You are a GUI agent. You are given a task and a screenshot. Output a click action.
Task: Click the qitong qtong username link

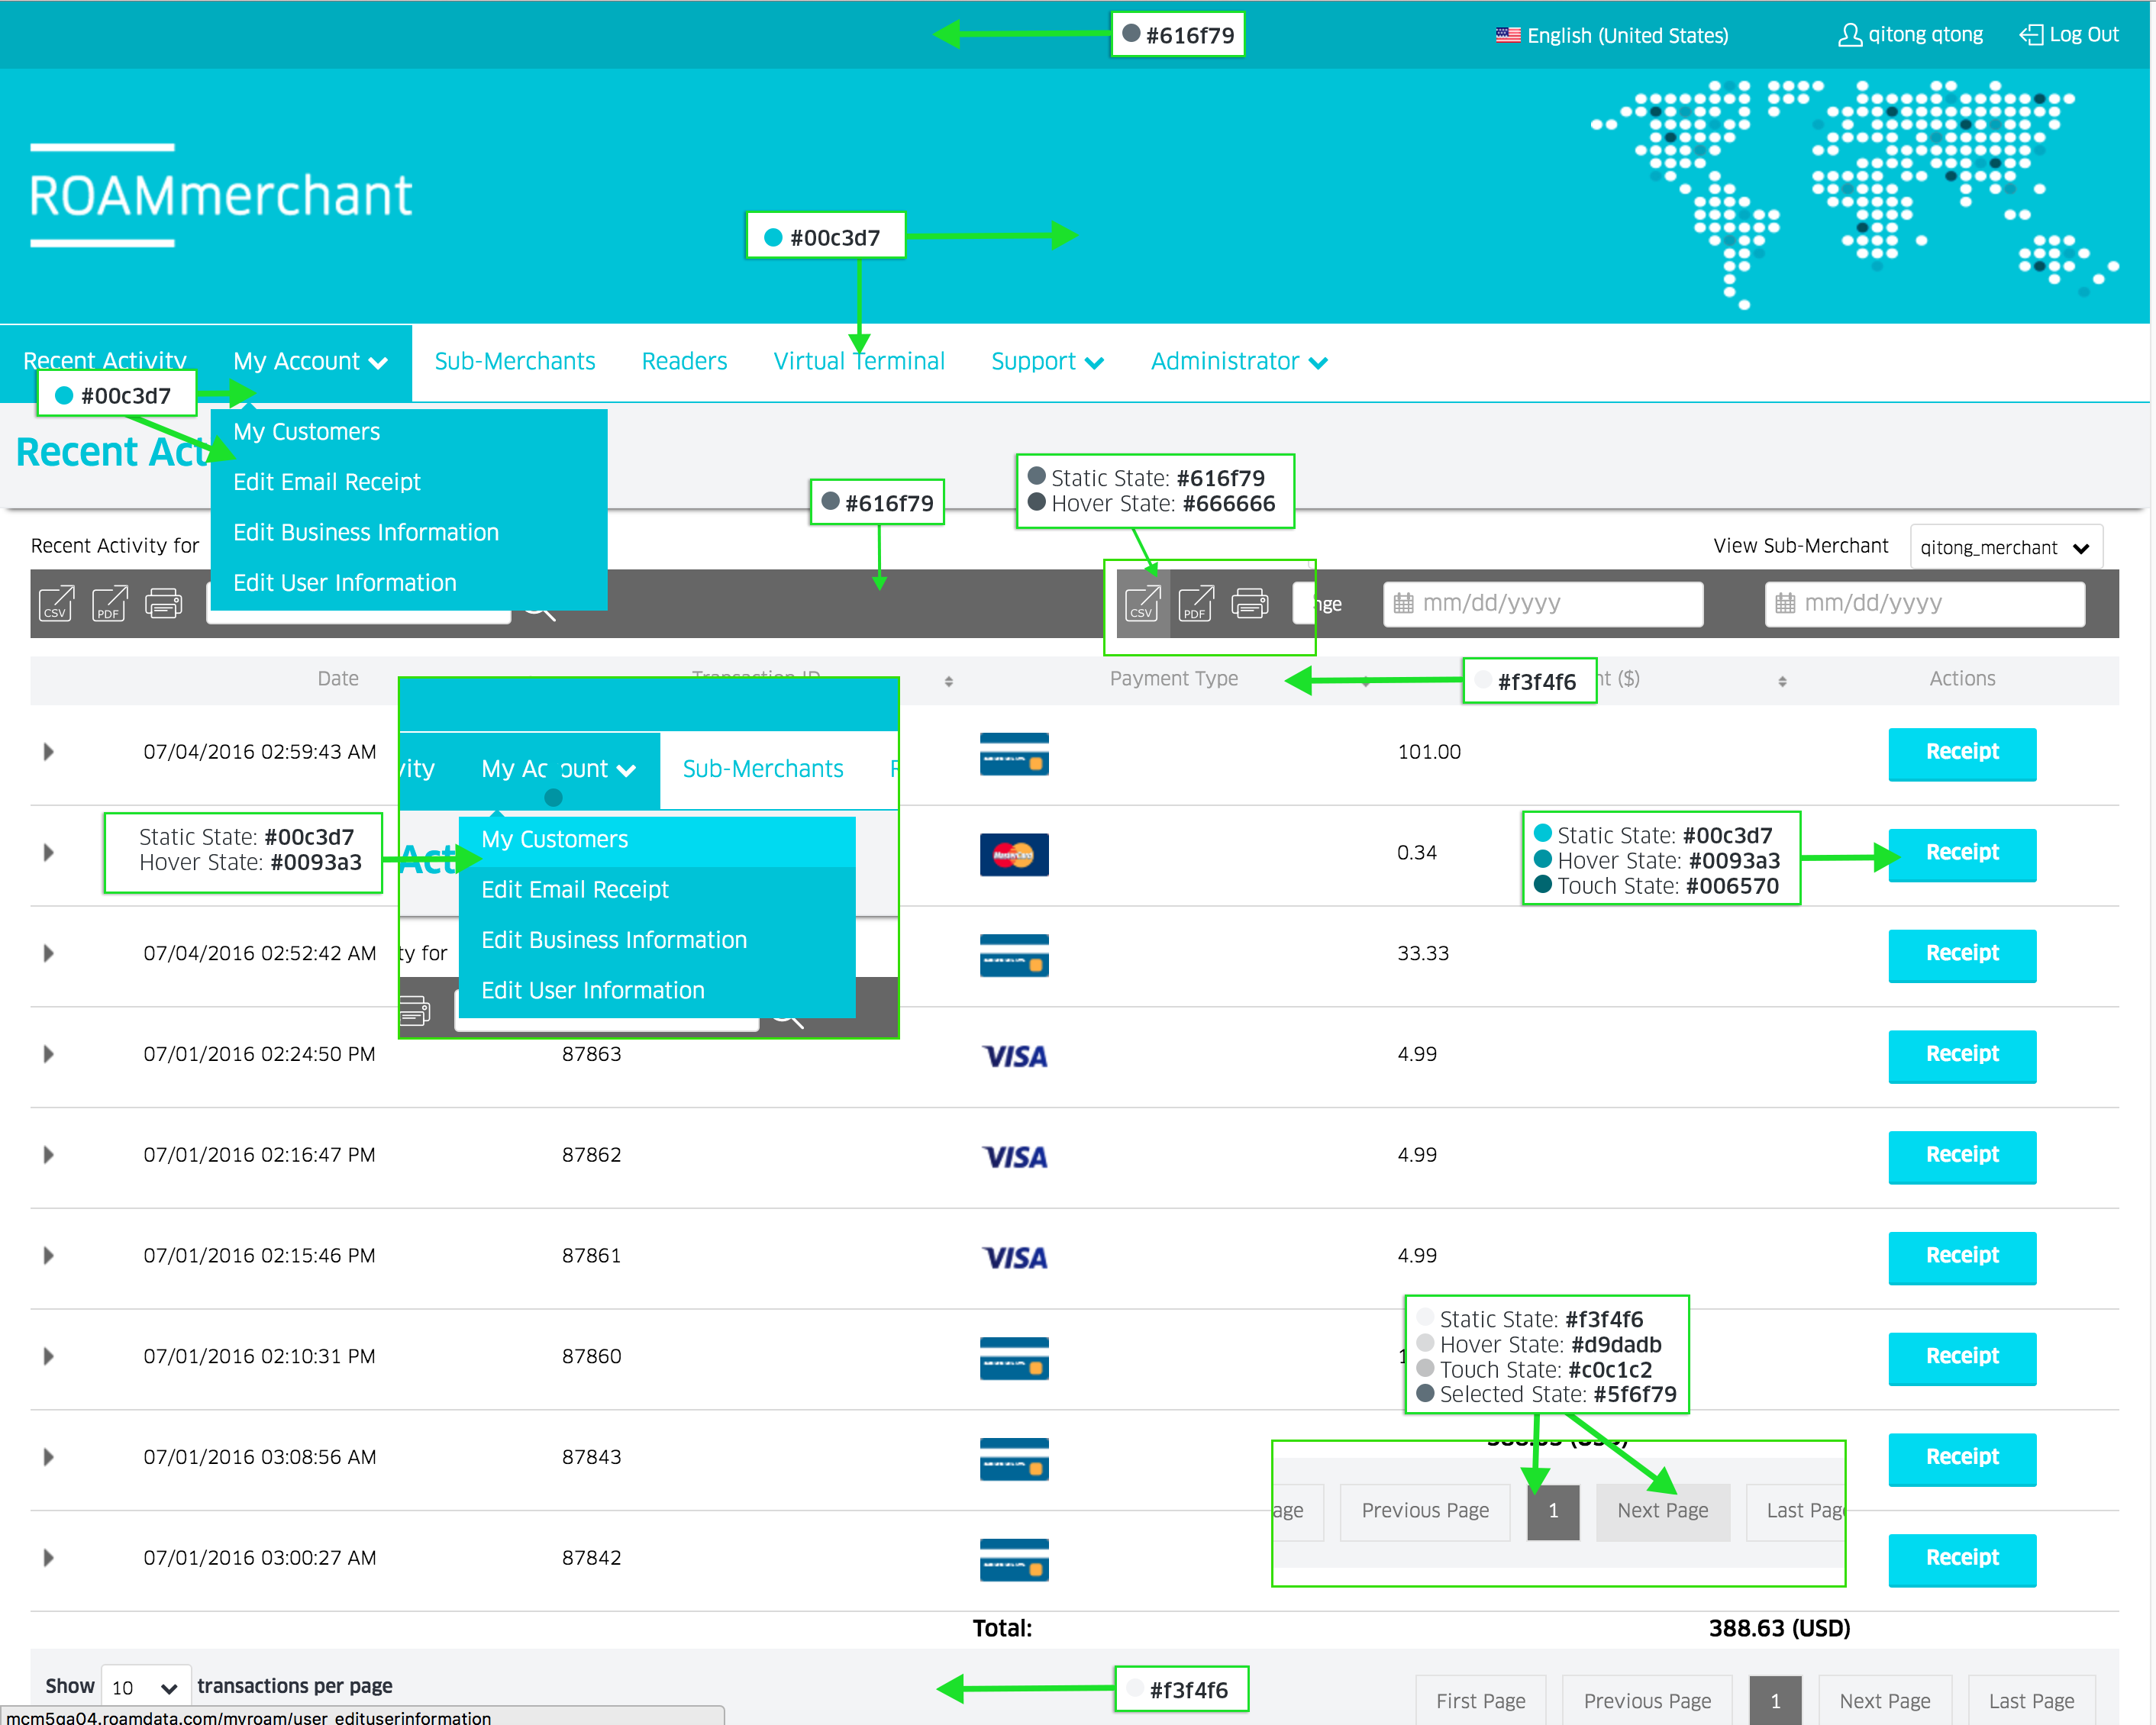(x=1925, y=35)
